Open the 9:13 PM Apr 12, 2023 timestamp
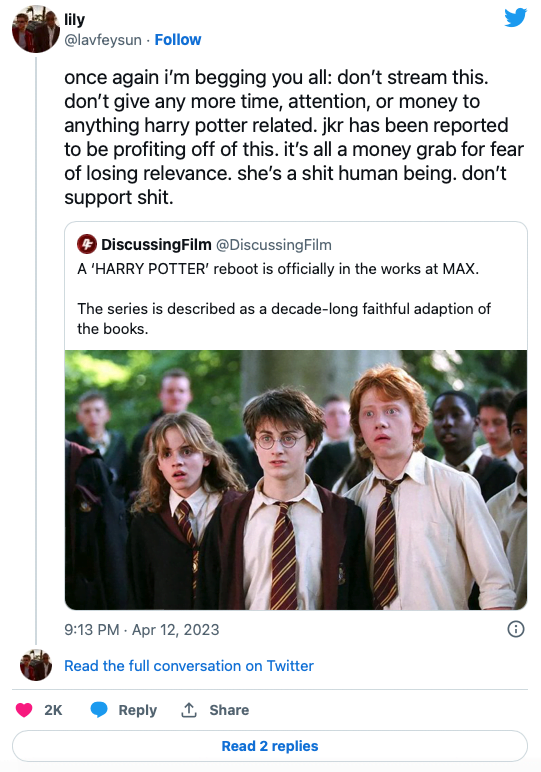Screen dimensions: 541x772 click(x=142, y=630)
